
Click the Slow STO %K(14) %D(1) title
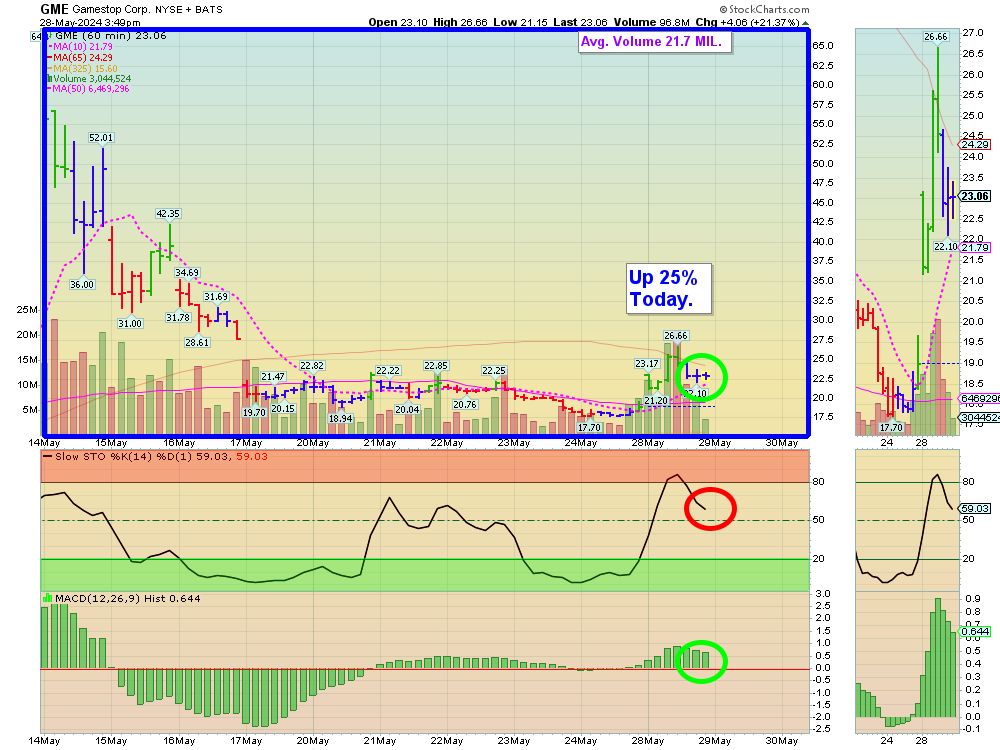click(154, 457)
